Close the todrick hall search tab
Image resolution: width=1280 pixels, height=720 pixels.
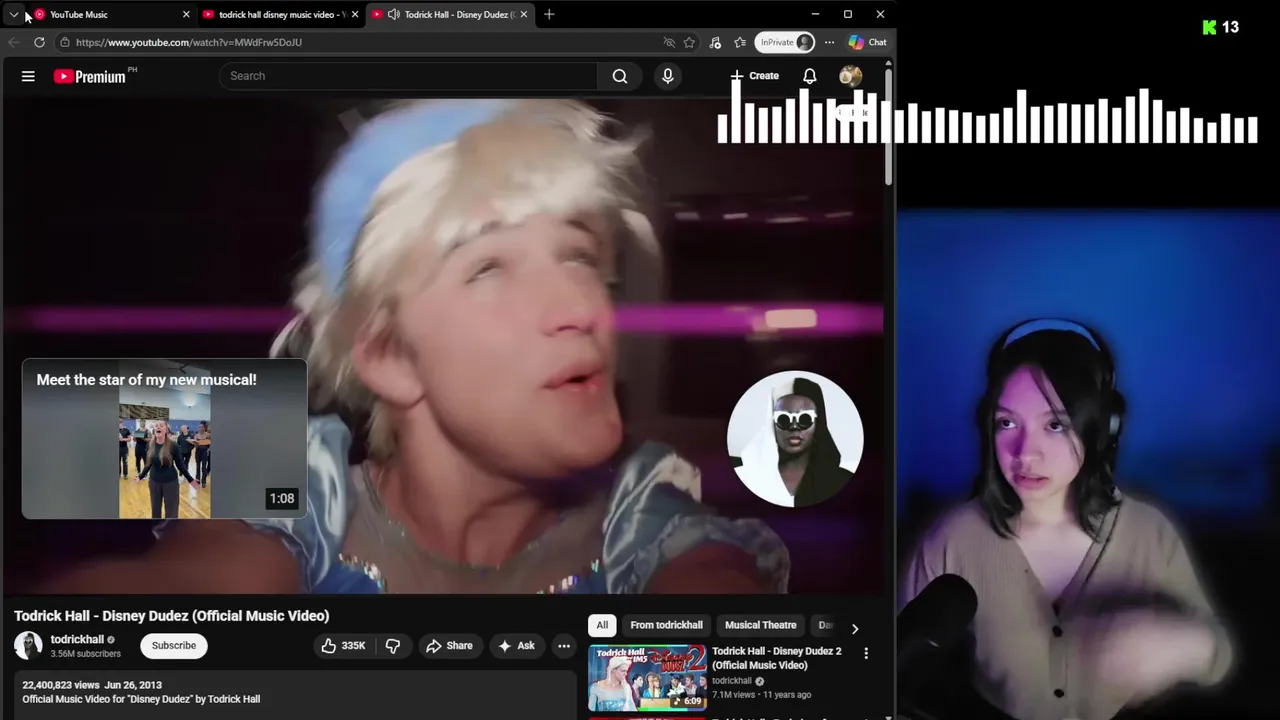click(355, 14)
